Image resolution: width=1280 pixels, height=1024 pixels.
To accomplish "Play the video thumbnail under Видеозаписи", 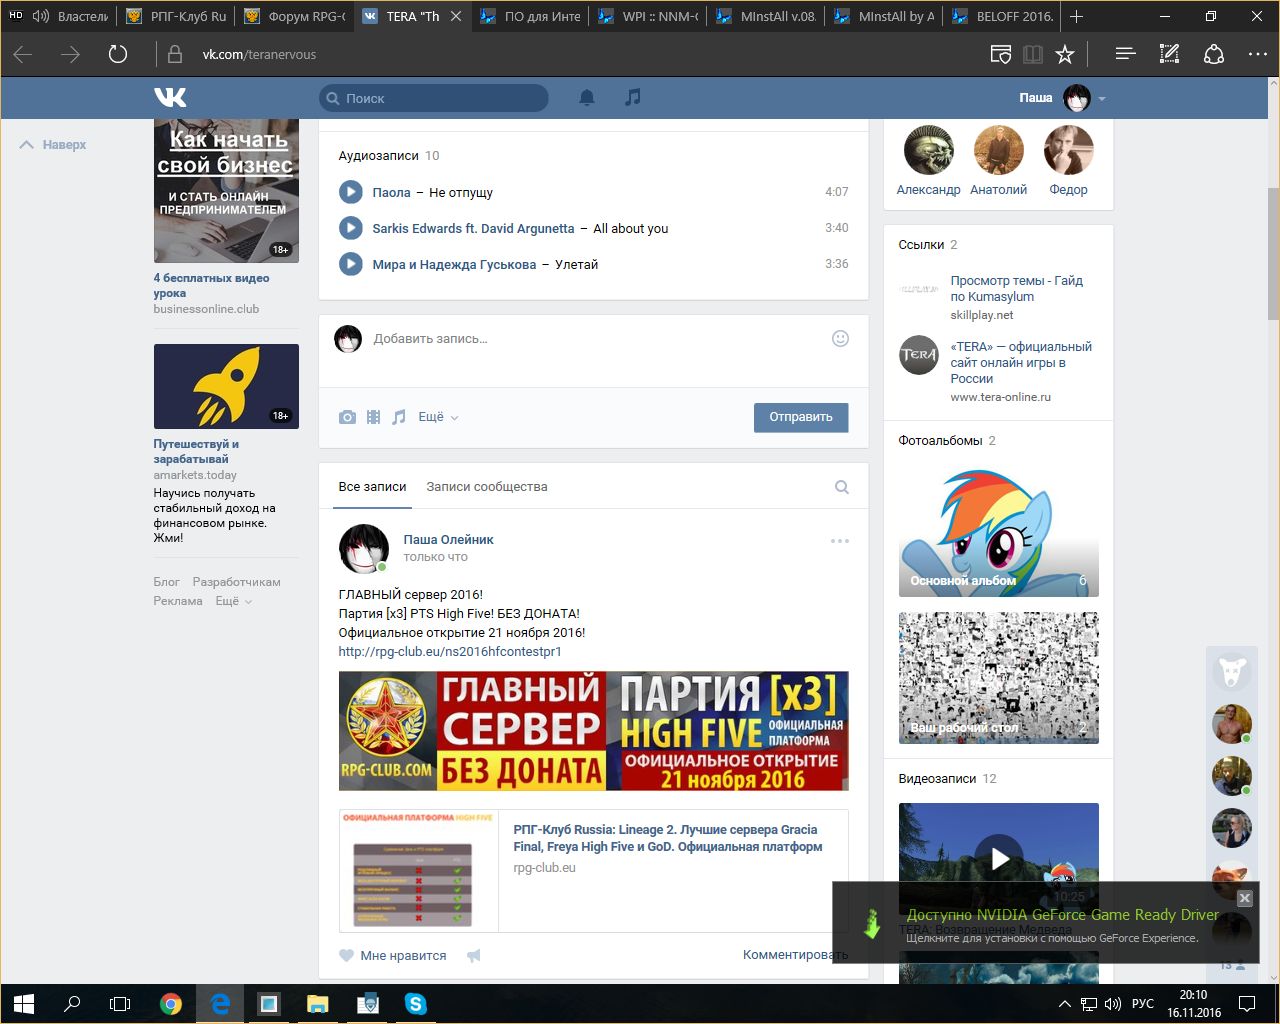I will (999, 858).
